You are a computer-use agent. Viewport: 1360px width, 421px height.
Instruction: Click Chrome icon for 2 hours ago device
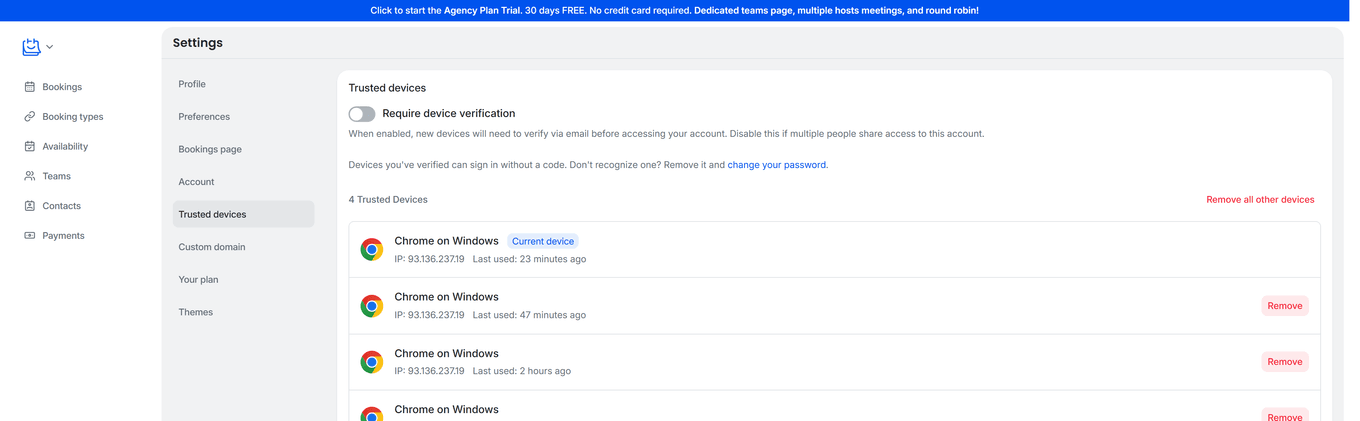click(372, 362)
